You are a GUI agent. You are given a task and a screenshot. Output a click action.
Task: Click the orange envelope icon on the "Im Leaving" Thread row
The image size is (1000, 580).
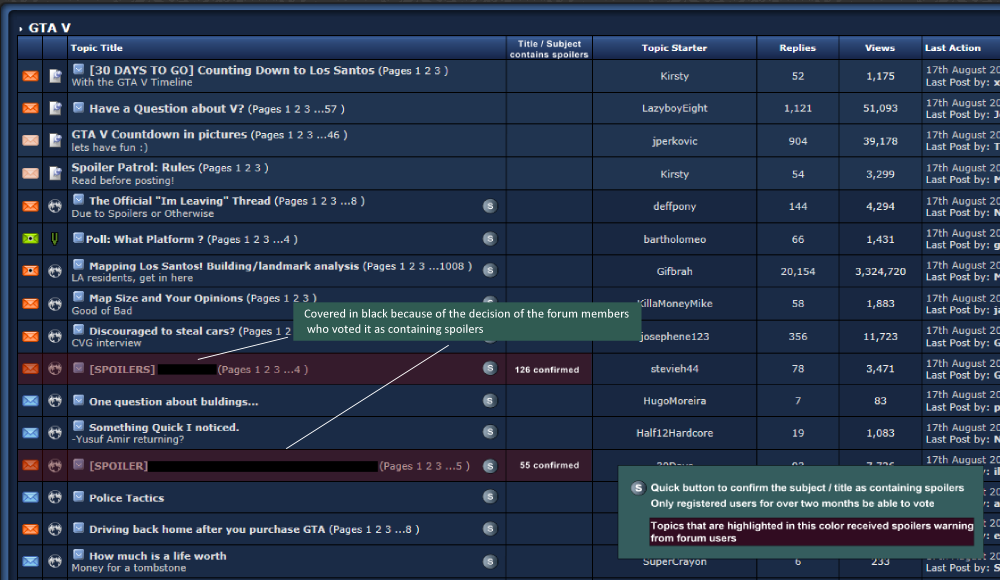pos(30,206)
